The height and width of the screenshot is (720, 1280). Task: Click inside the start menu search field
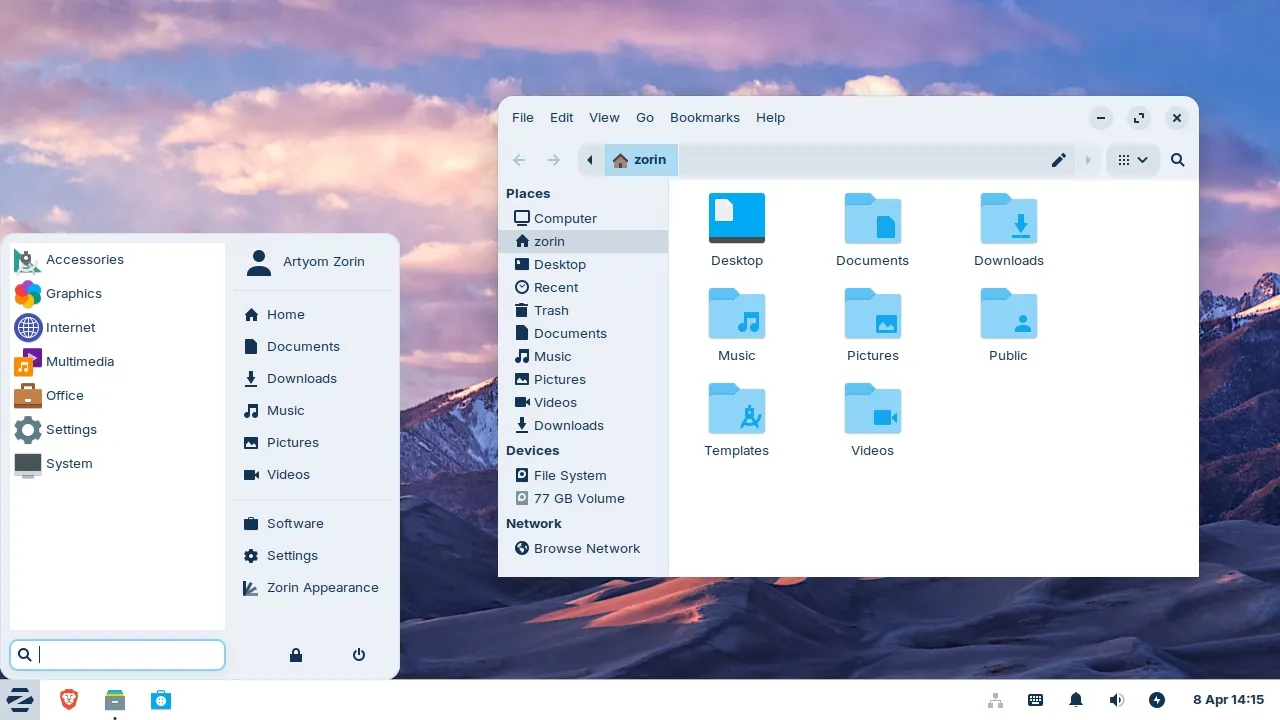(117, 655)
